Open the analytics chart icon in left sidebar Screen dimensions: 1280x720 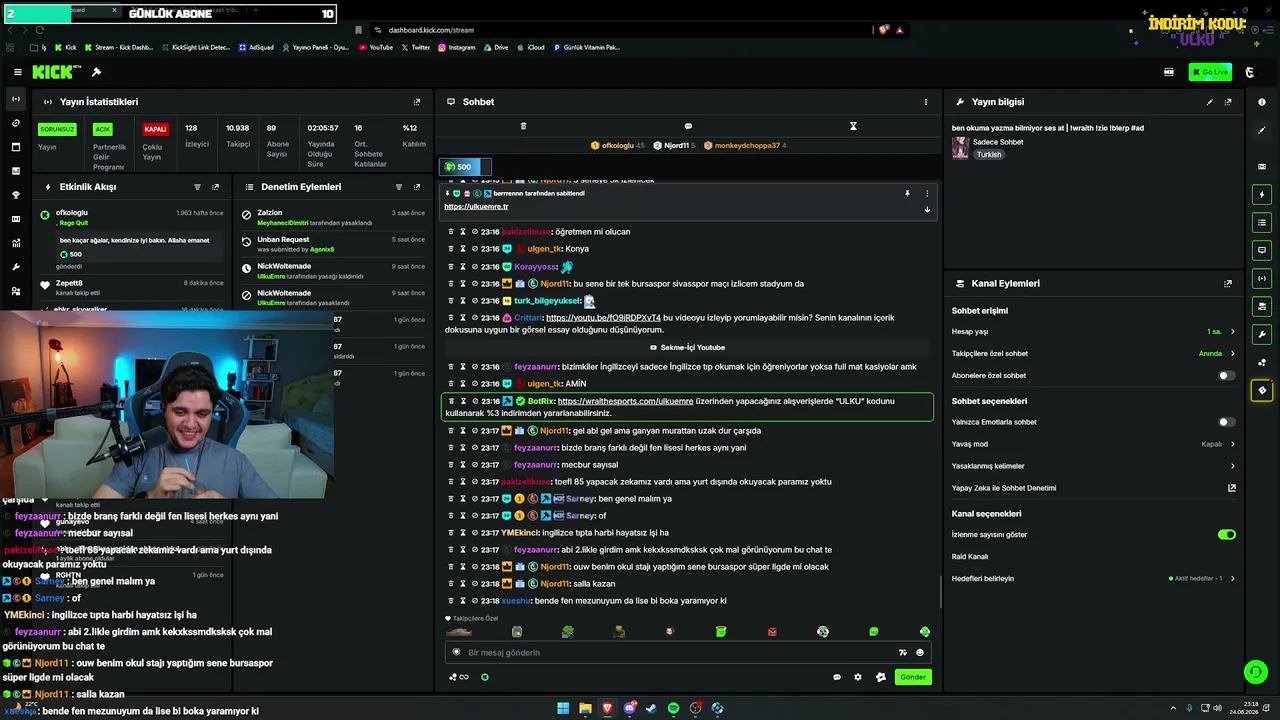point(16,243)
